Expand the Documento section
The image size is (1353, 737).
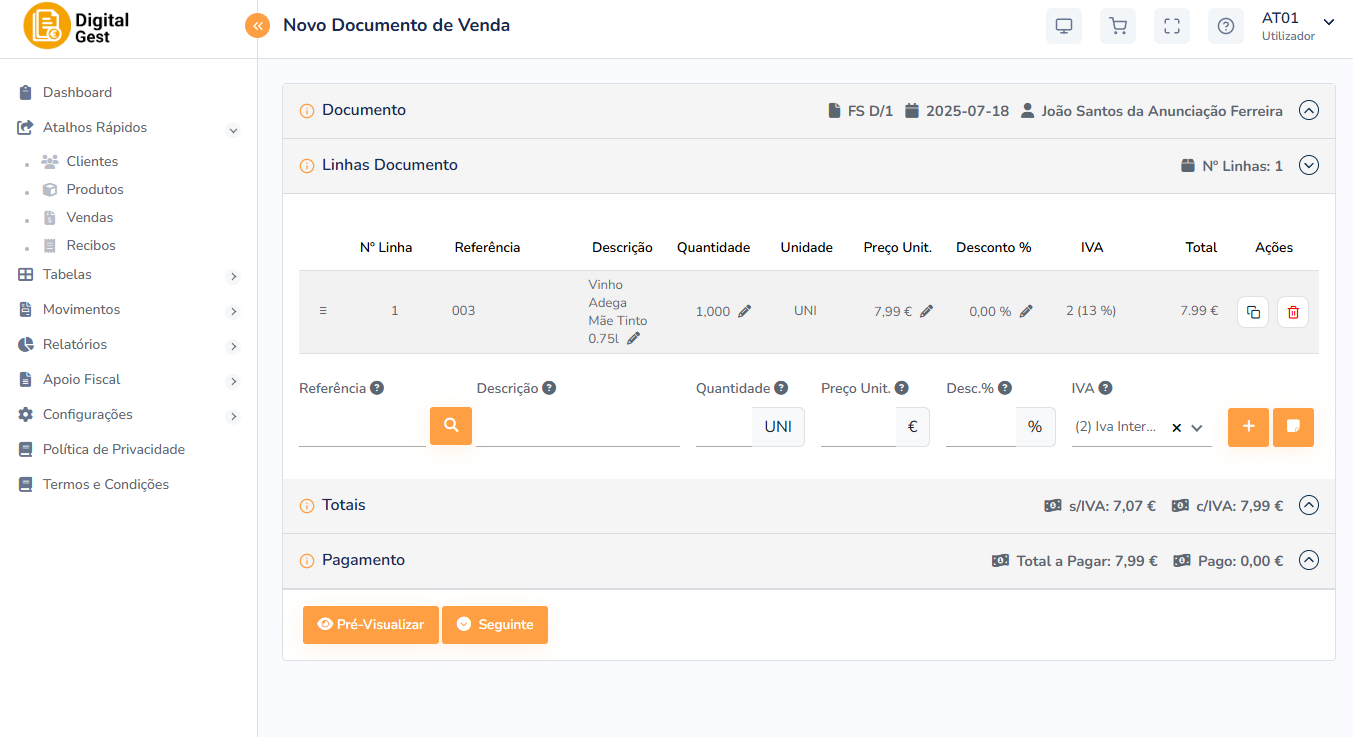coord(1308,111)
